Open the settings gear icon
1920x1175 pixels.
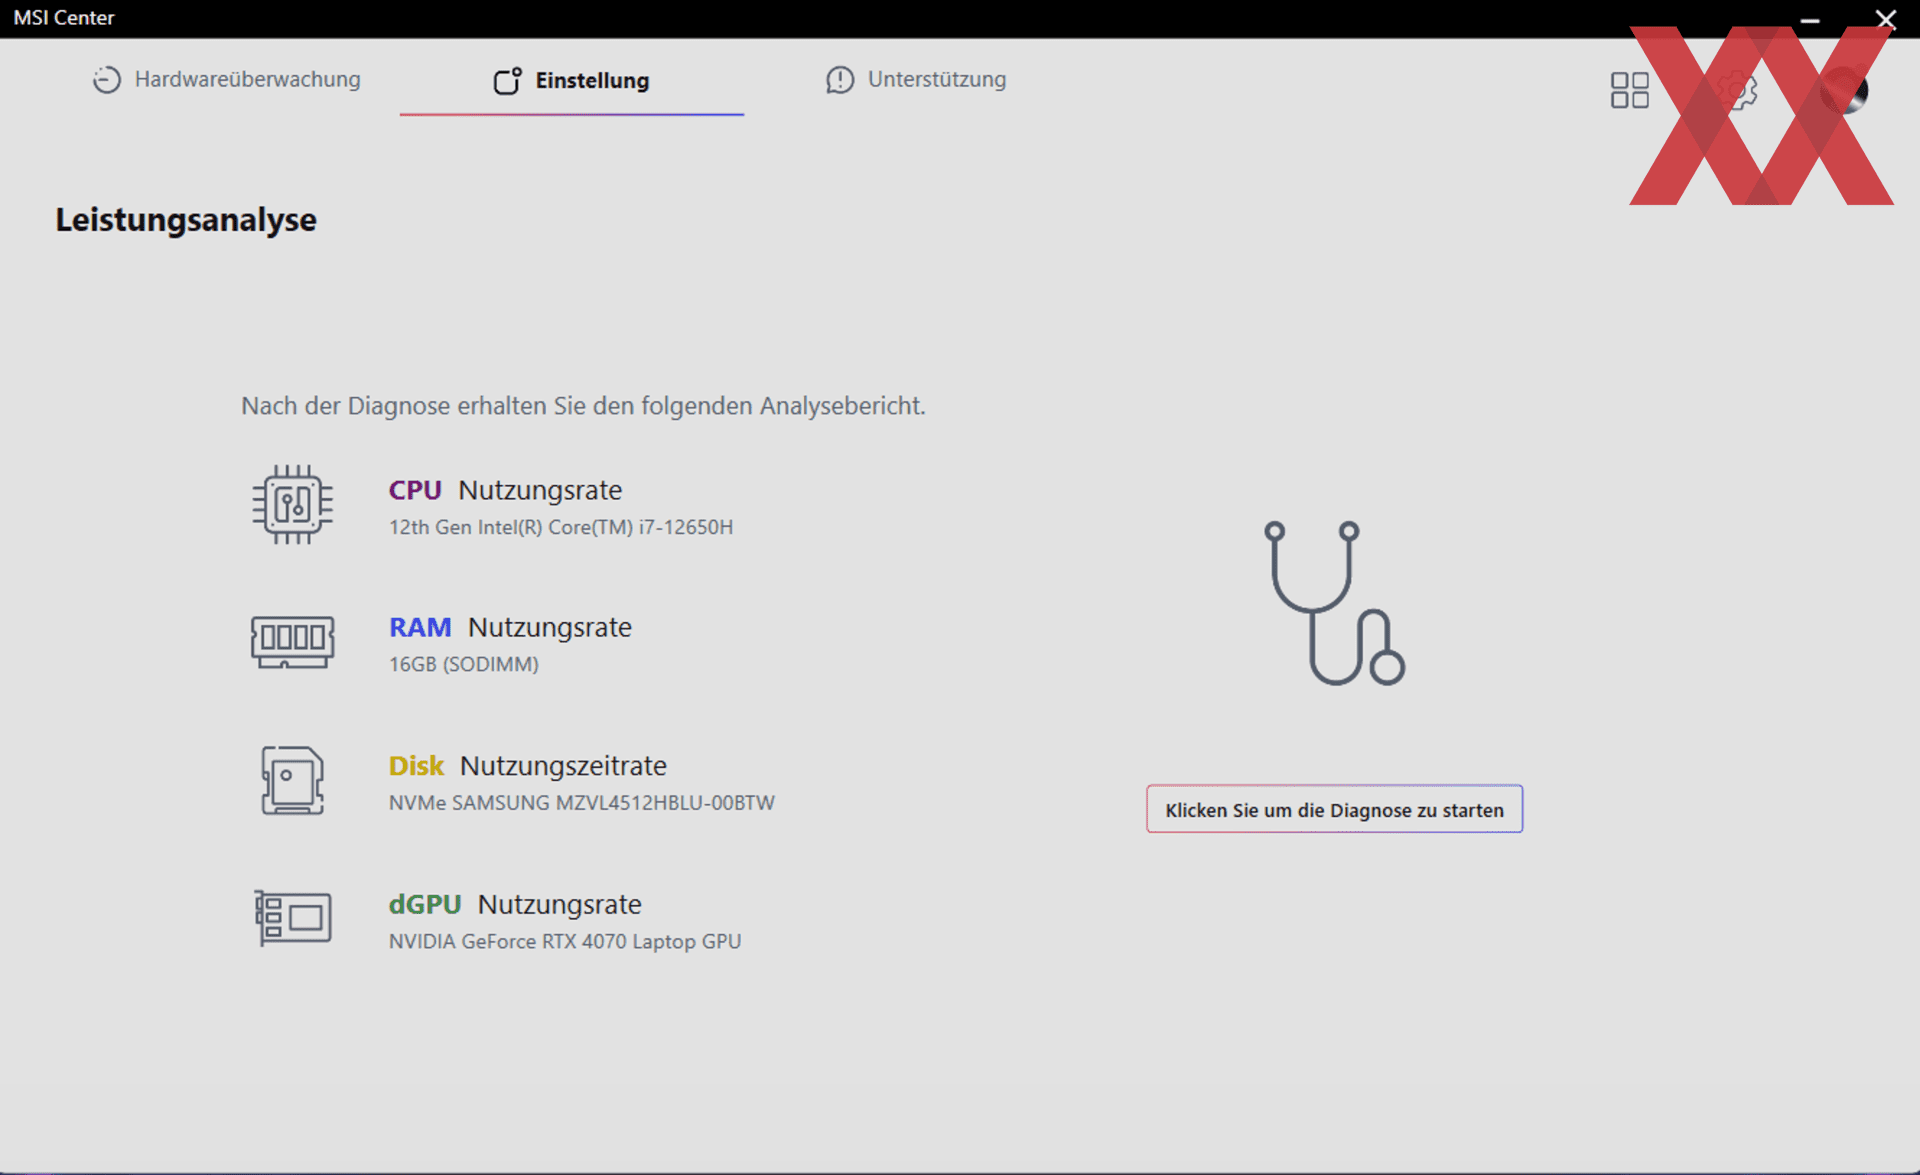click(x=1739, y=90)
